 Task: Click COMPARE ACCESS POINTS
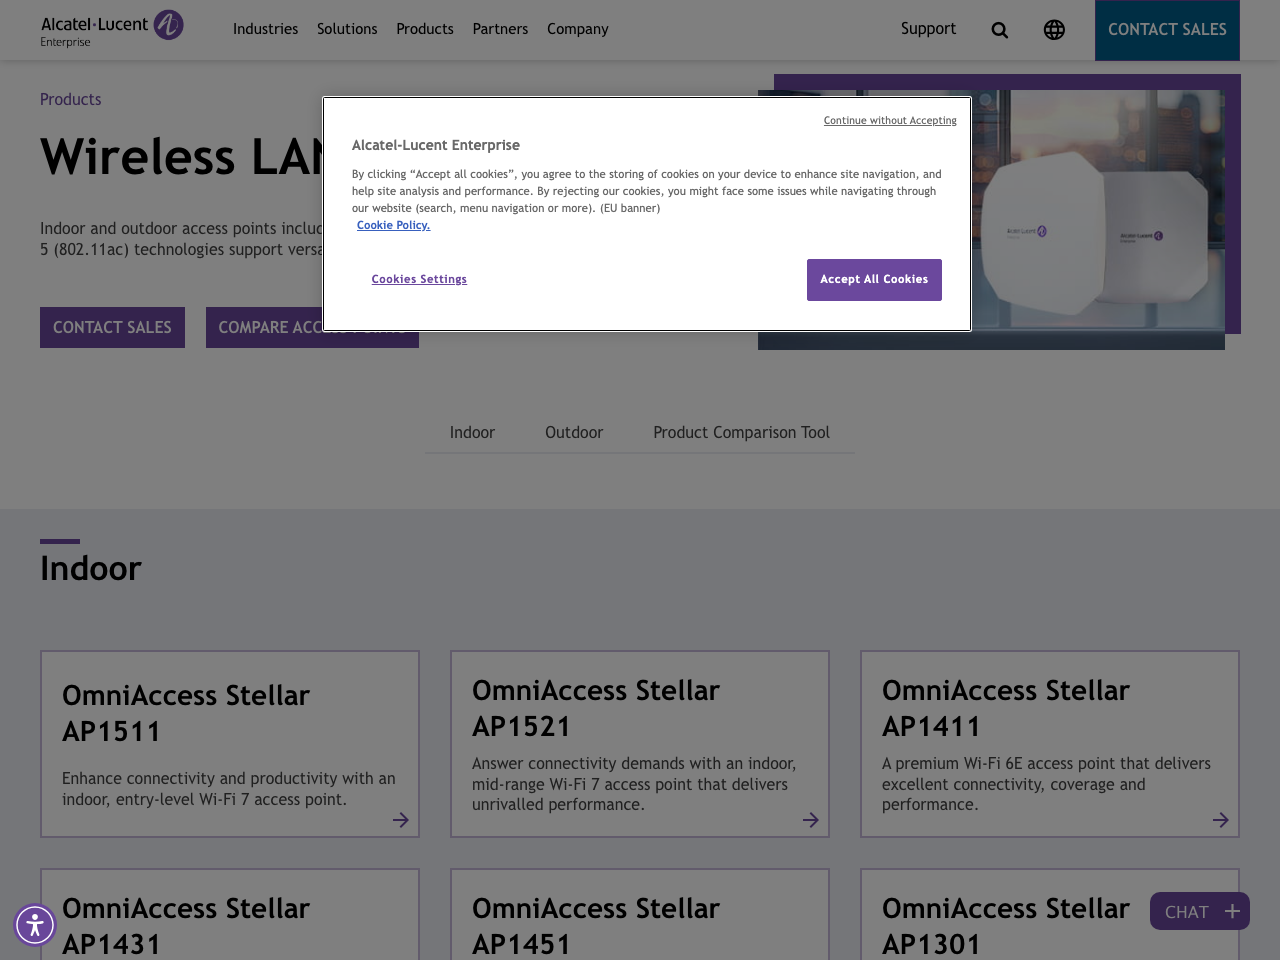pos(312,326)
